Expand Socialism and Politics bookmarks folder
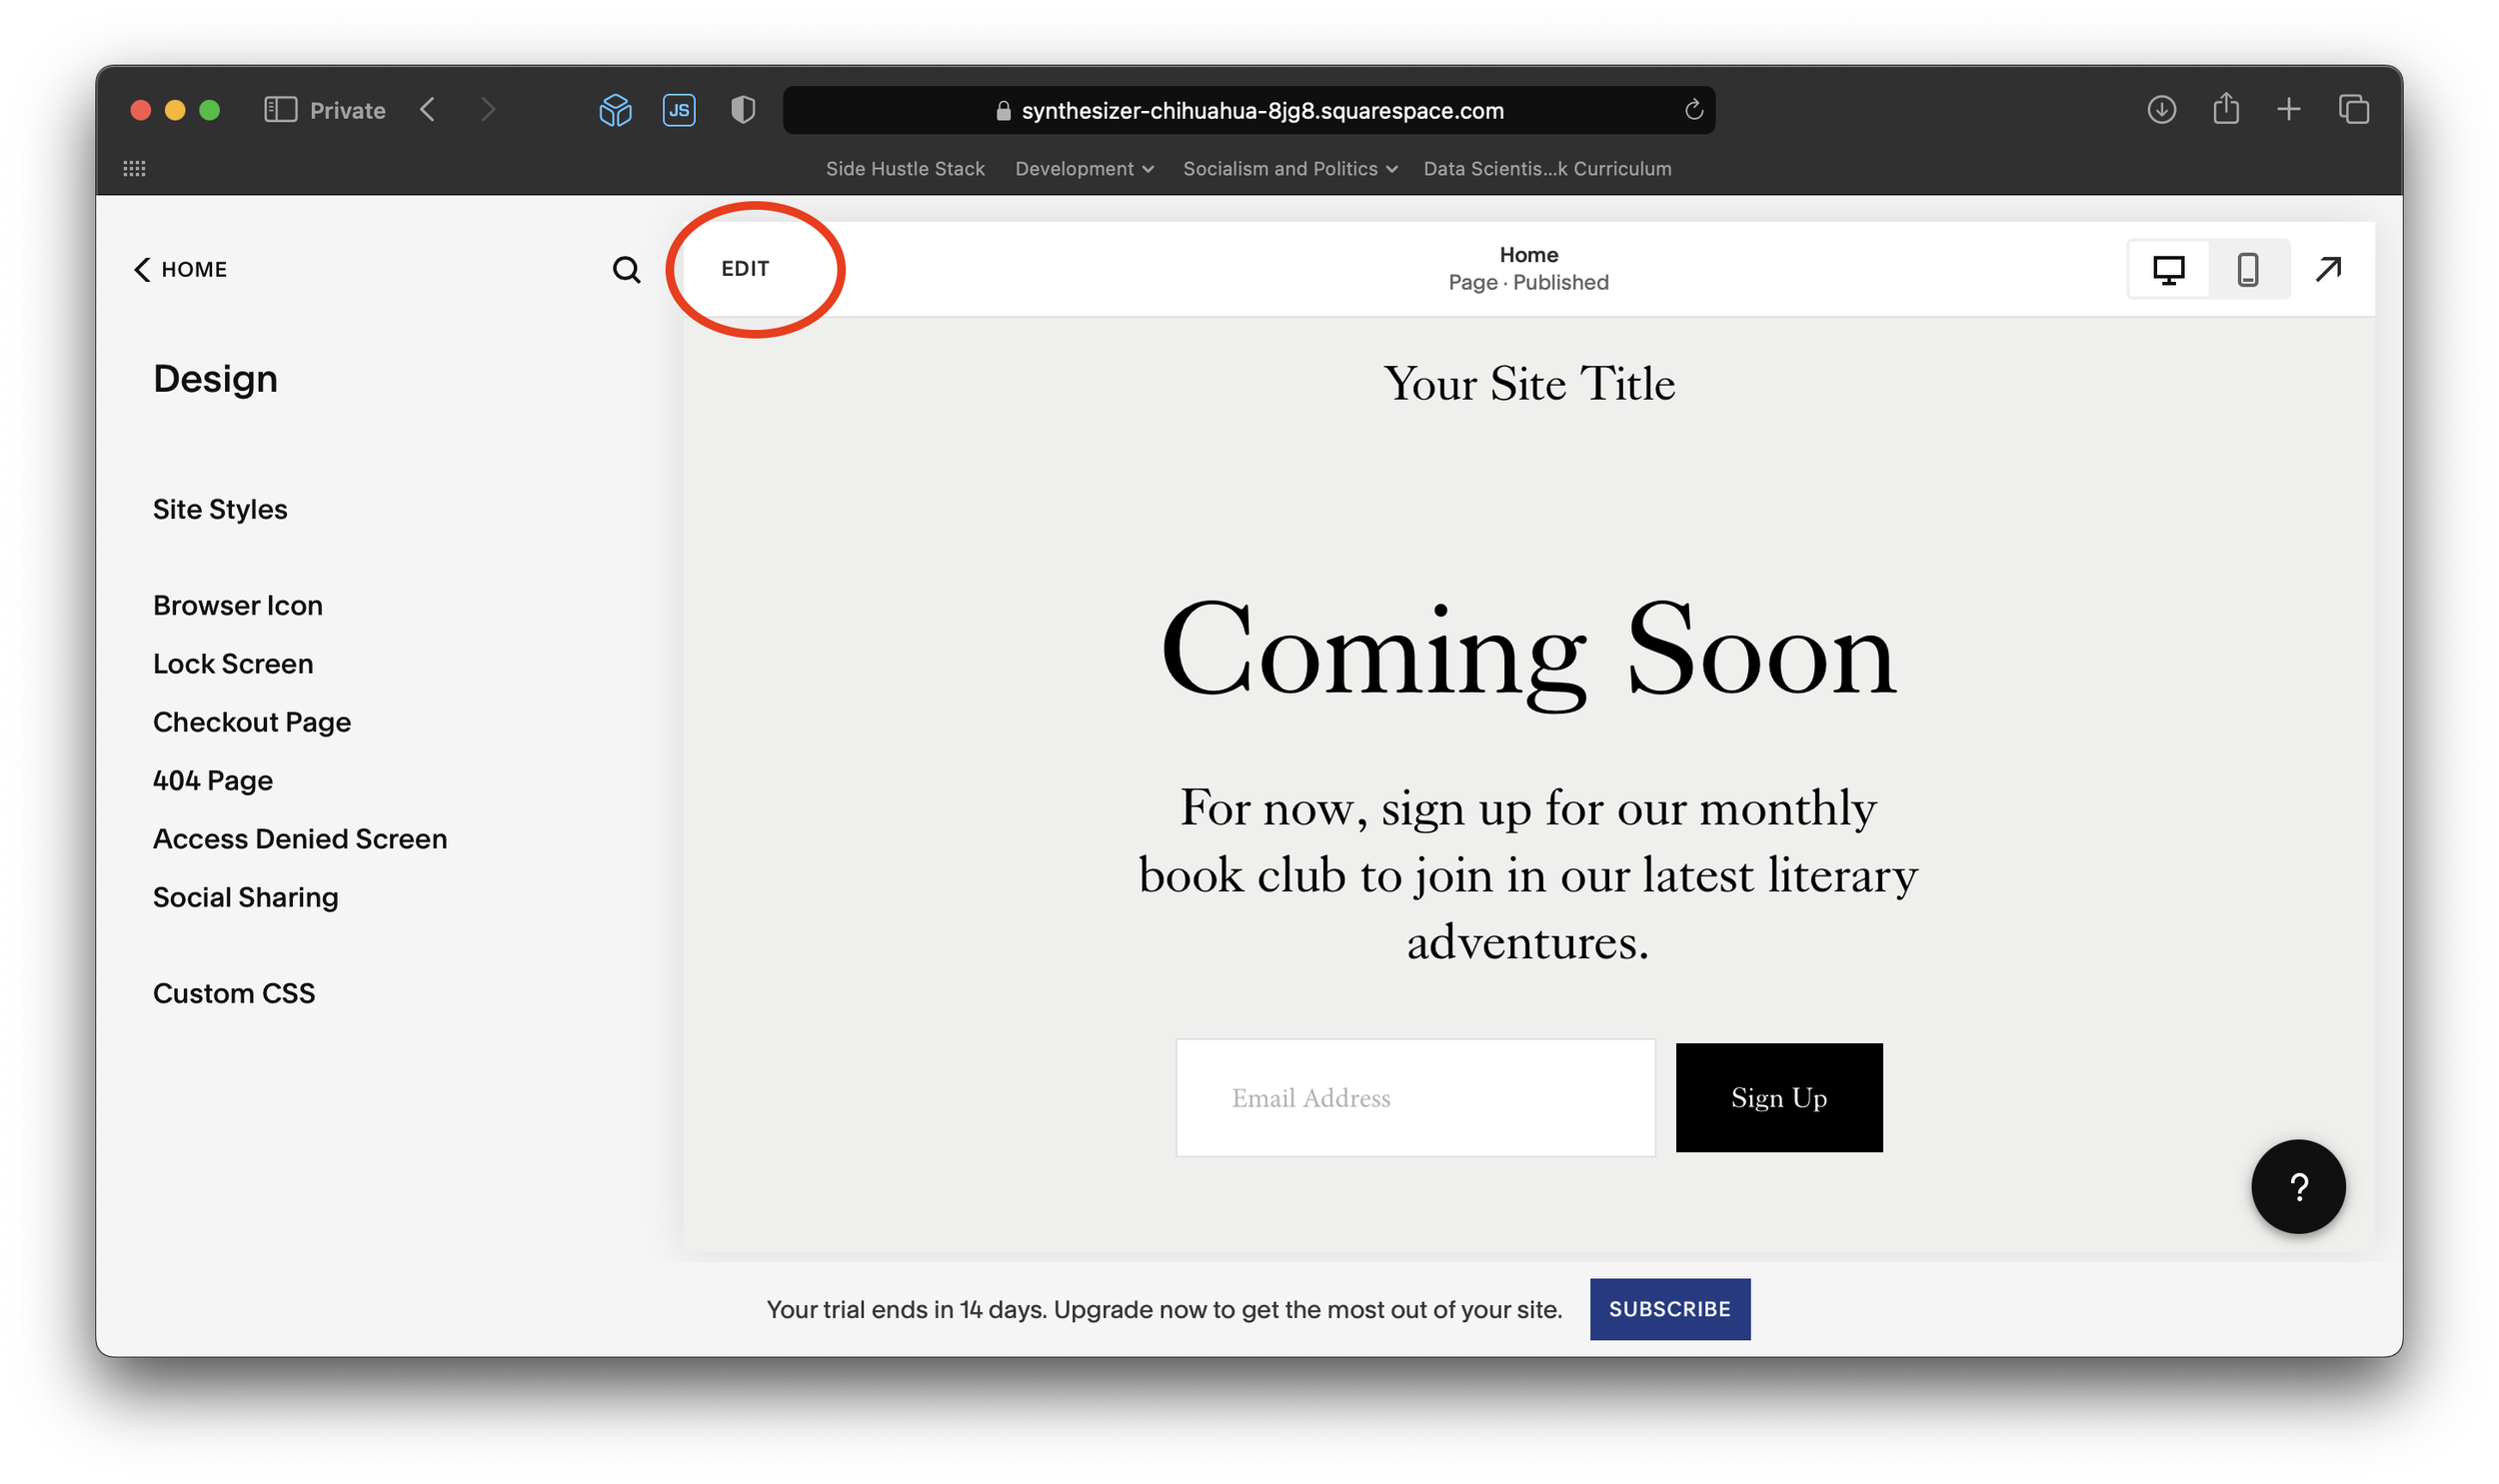2499x1484 pixels. point(1289,169)
